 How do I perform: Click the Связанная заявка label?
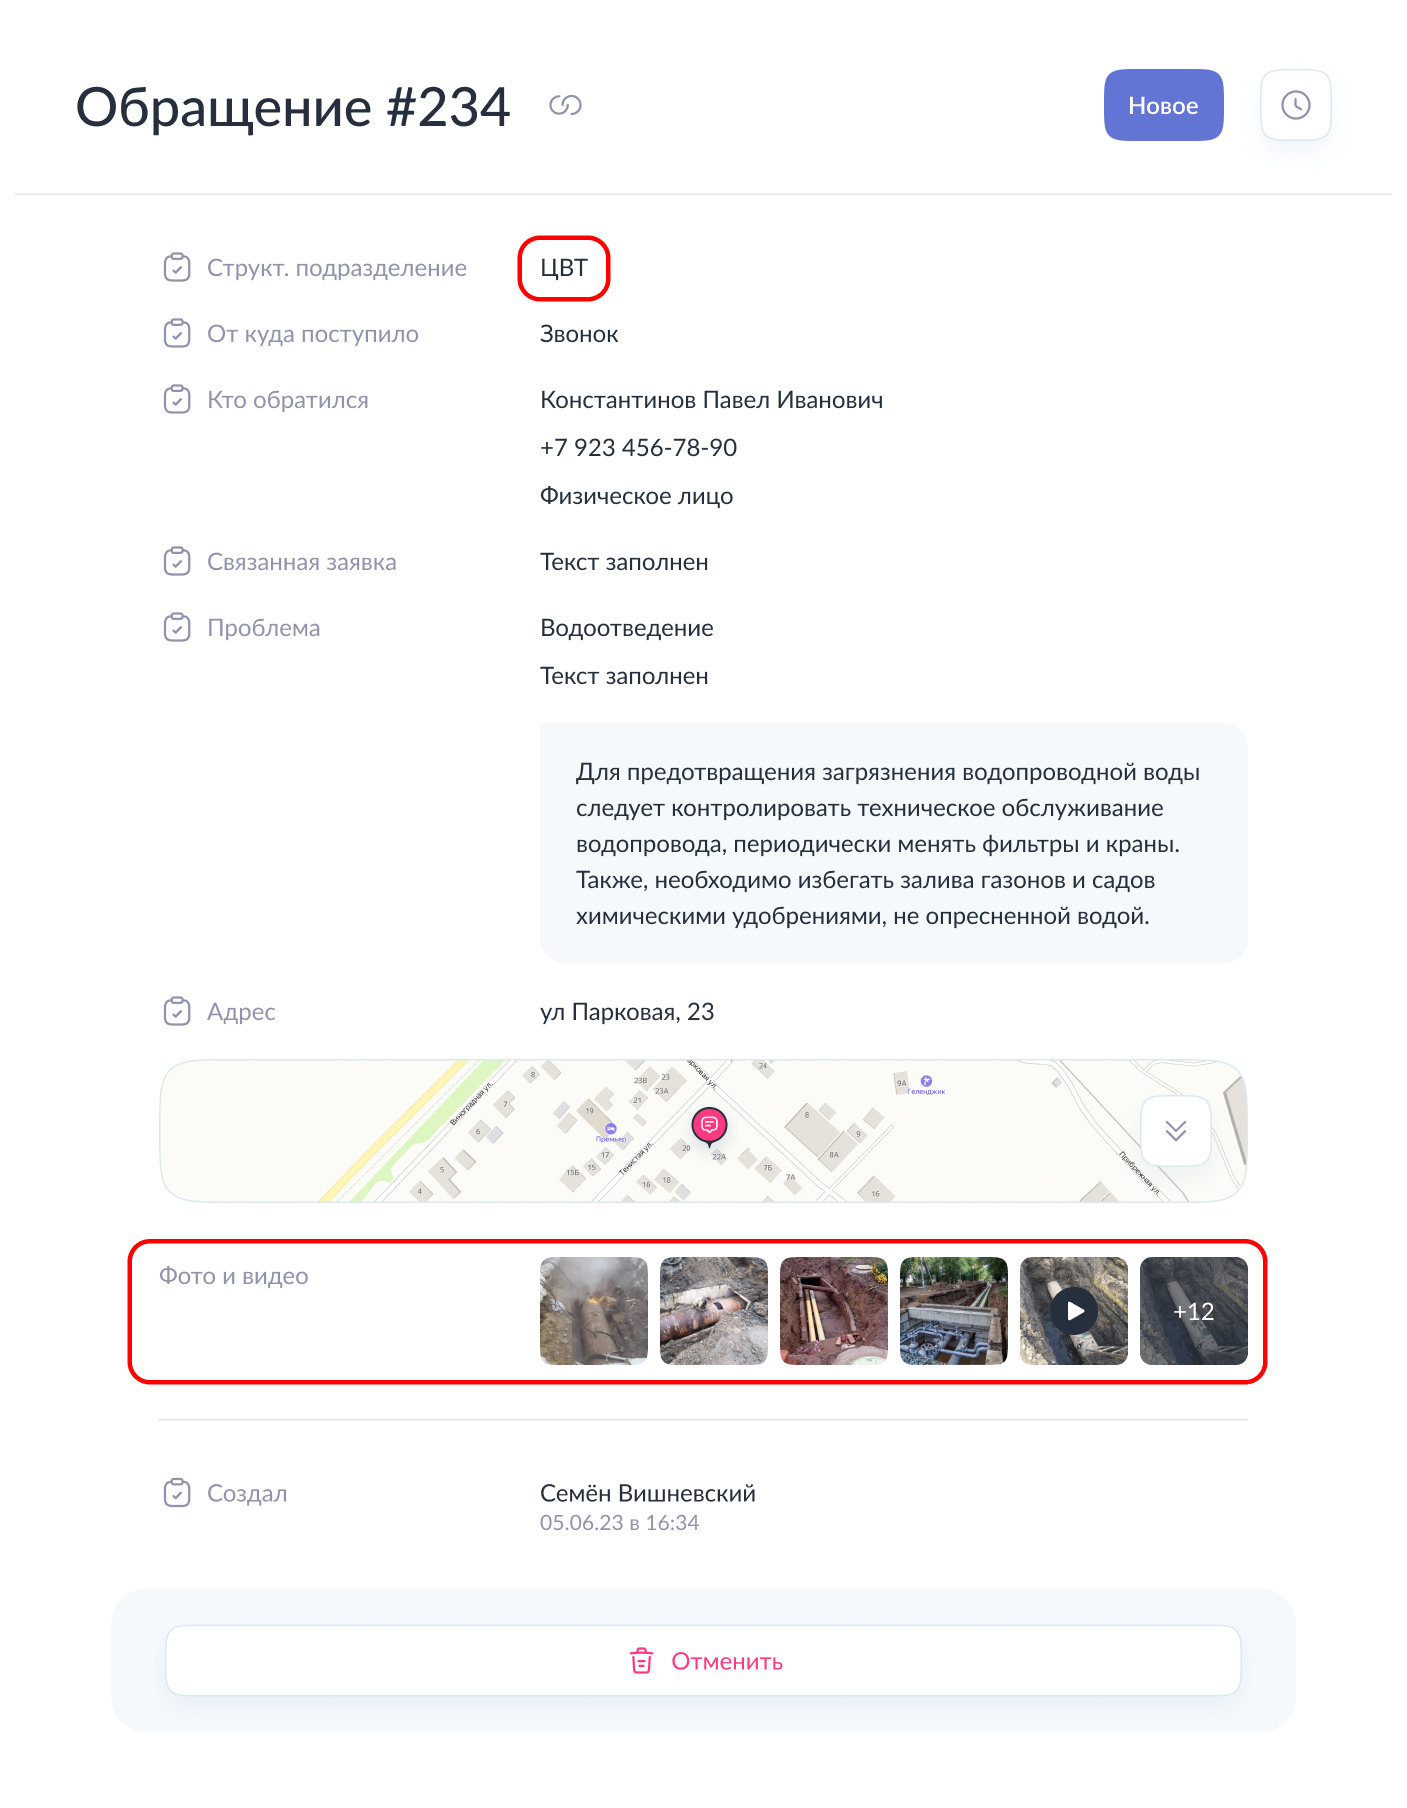point(302,562)
